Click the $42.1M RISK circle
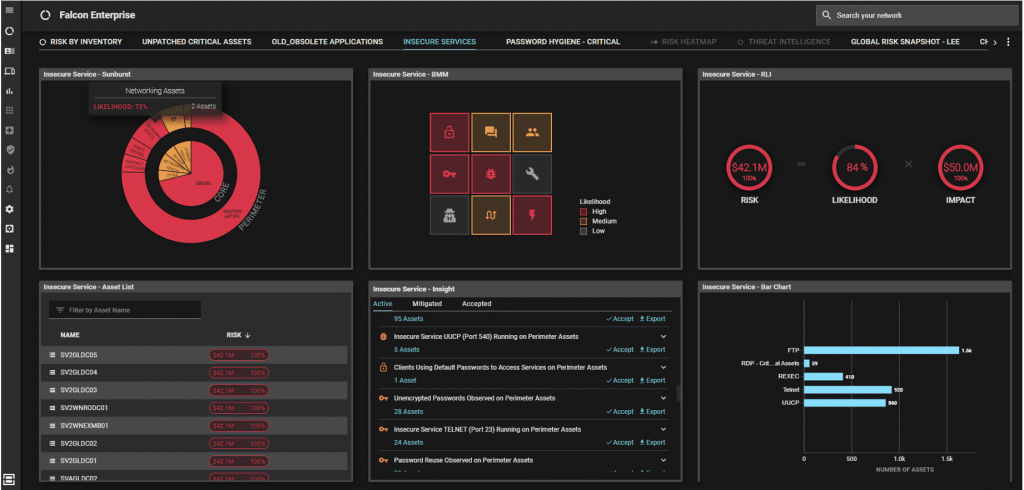The image size is (1024, 490). [749, 168]
